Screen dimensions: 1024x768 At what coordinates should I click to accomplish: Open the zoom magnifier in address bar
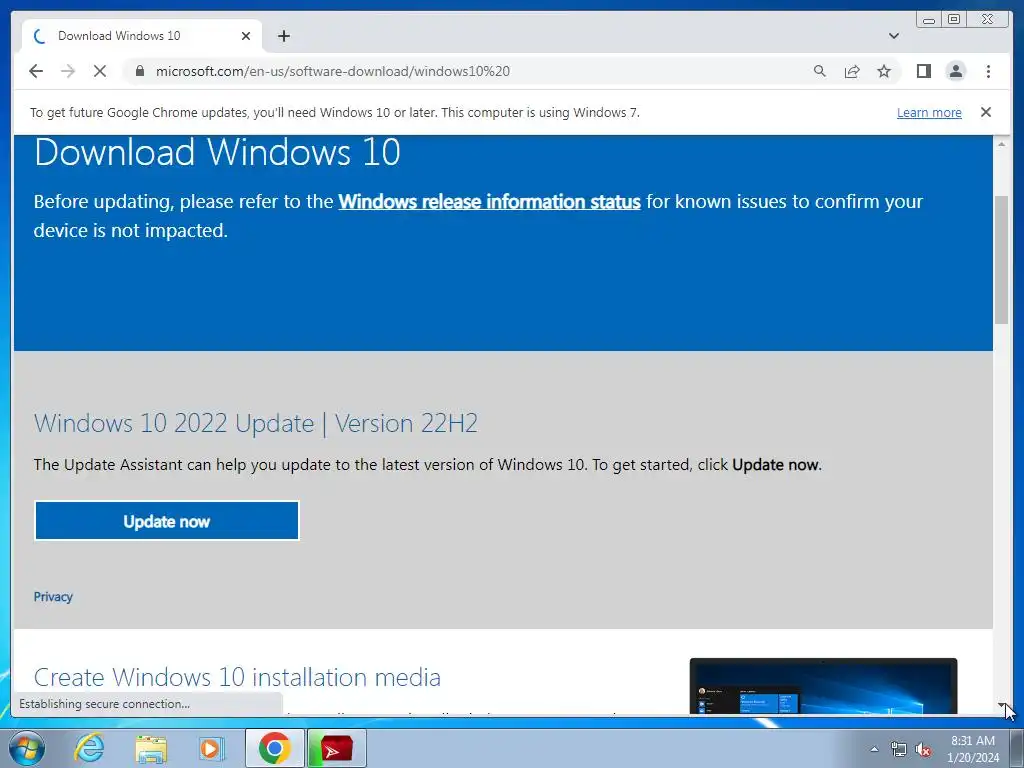[x=820, y=71]
